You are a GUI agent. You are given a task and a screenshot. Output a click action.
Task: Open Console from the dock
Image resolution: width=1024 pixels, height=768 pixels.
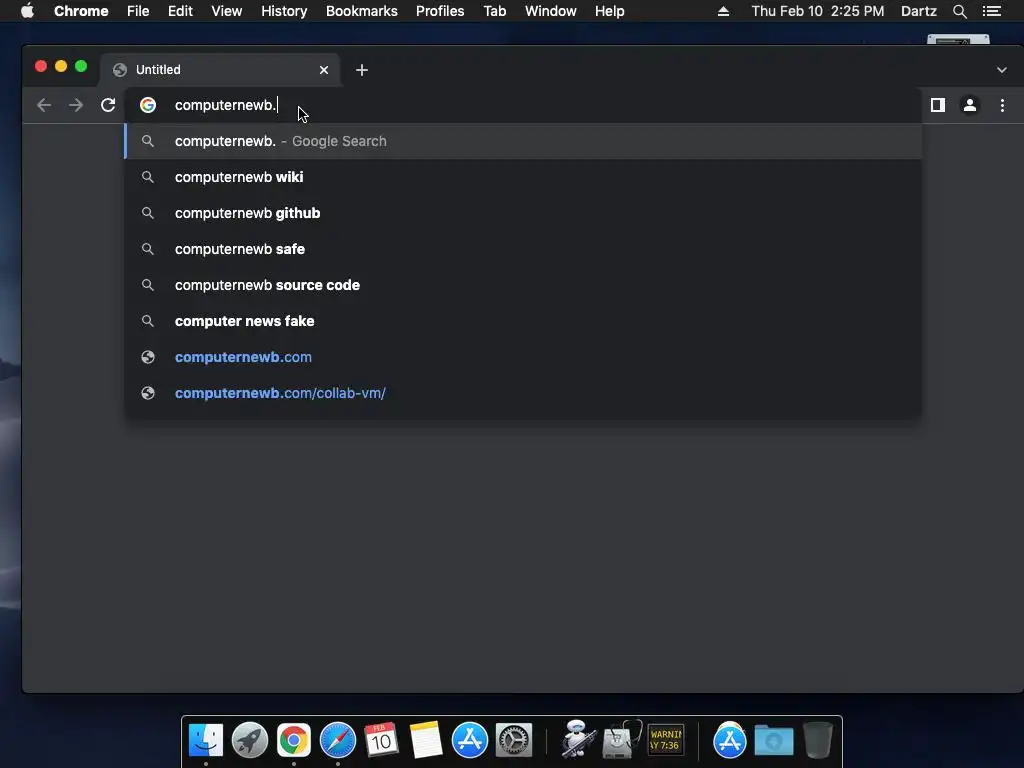click(x=666, y=740)
